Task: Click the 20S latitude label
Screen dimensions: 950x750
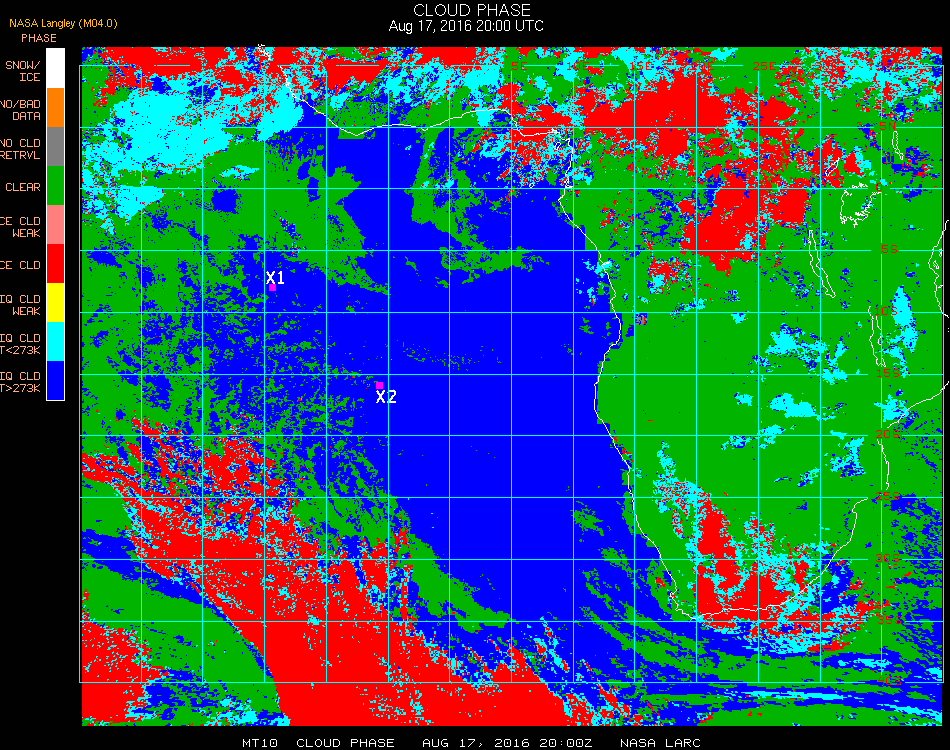Action: [888, 434]
